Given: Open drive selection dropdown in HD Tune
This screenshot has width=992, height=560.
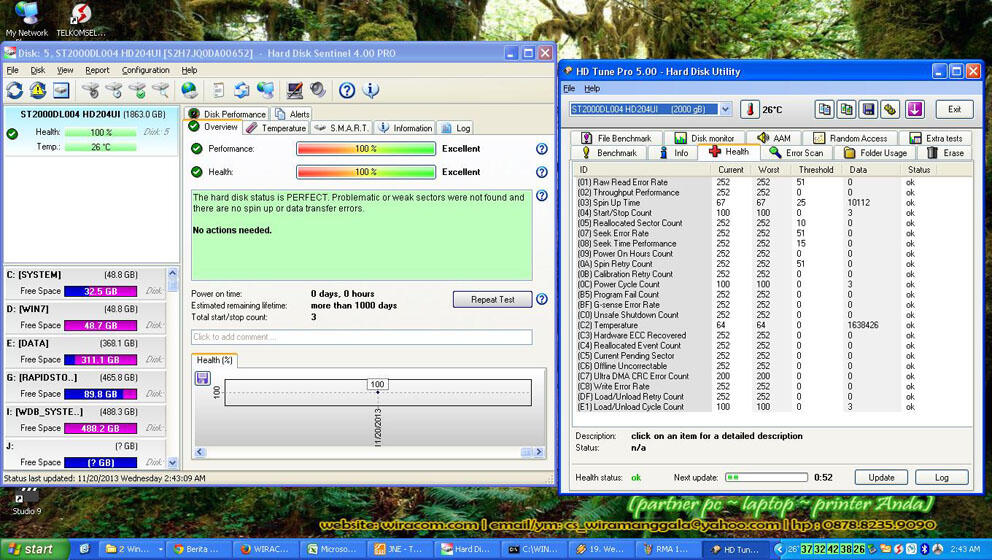Looking at the screenshot, I should coord(726,109).
